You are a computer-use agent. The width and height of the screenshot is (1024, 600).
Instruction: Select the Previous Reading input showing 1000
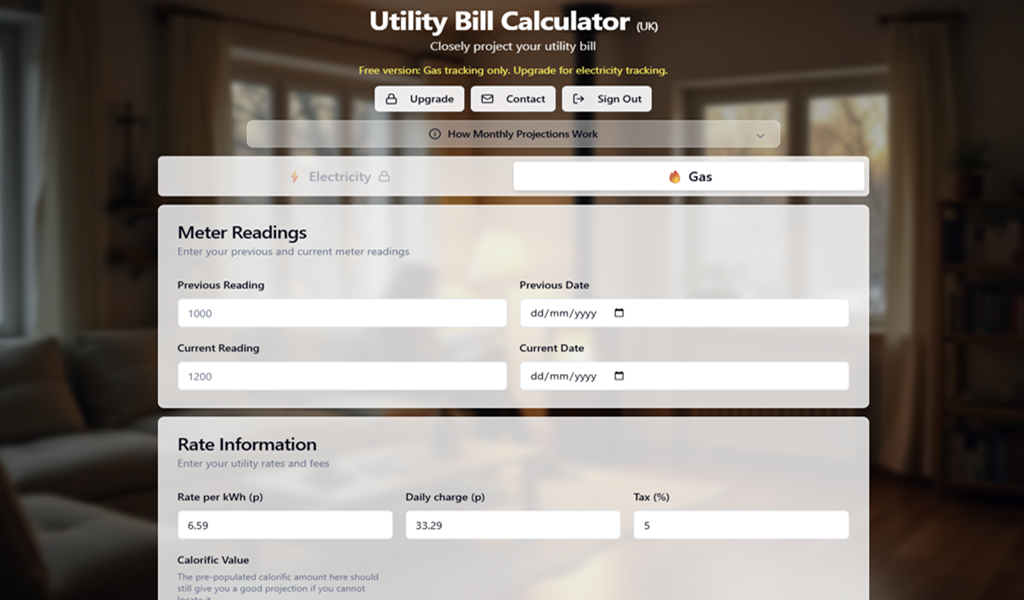342,312
